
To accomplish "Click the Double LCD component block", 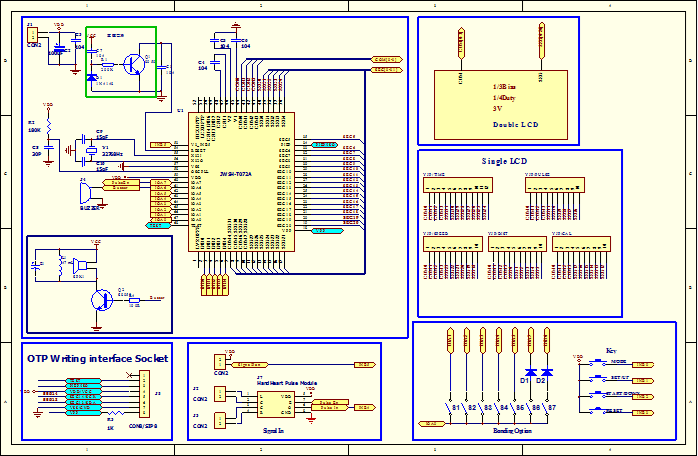I will click(x=501, y=104).
